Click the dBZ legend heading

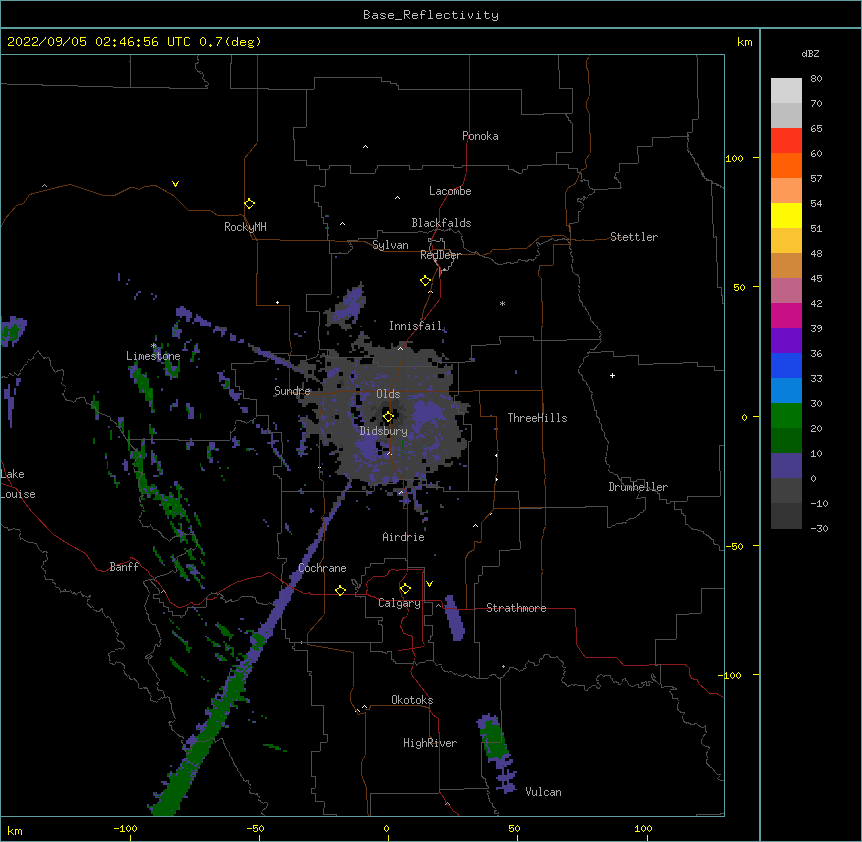(x=810, y=53)
